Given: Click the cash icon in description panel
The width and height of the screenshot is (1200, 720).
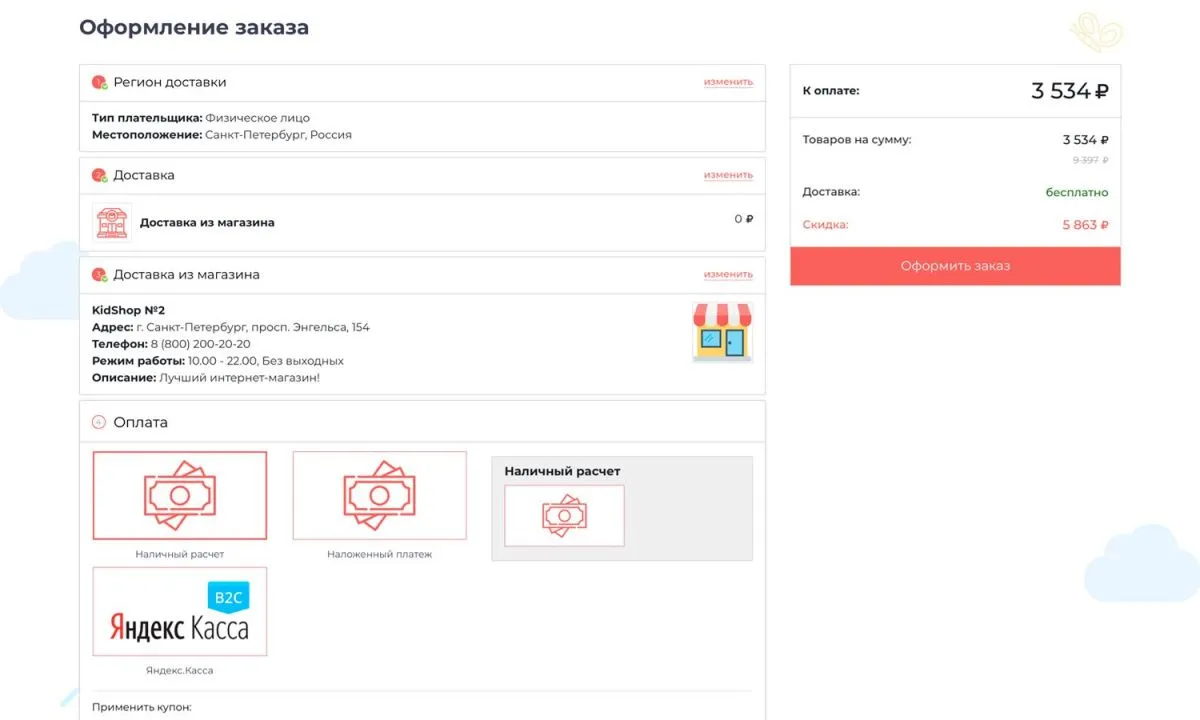Looking at the screenshot, I should point(564,516).
